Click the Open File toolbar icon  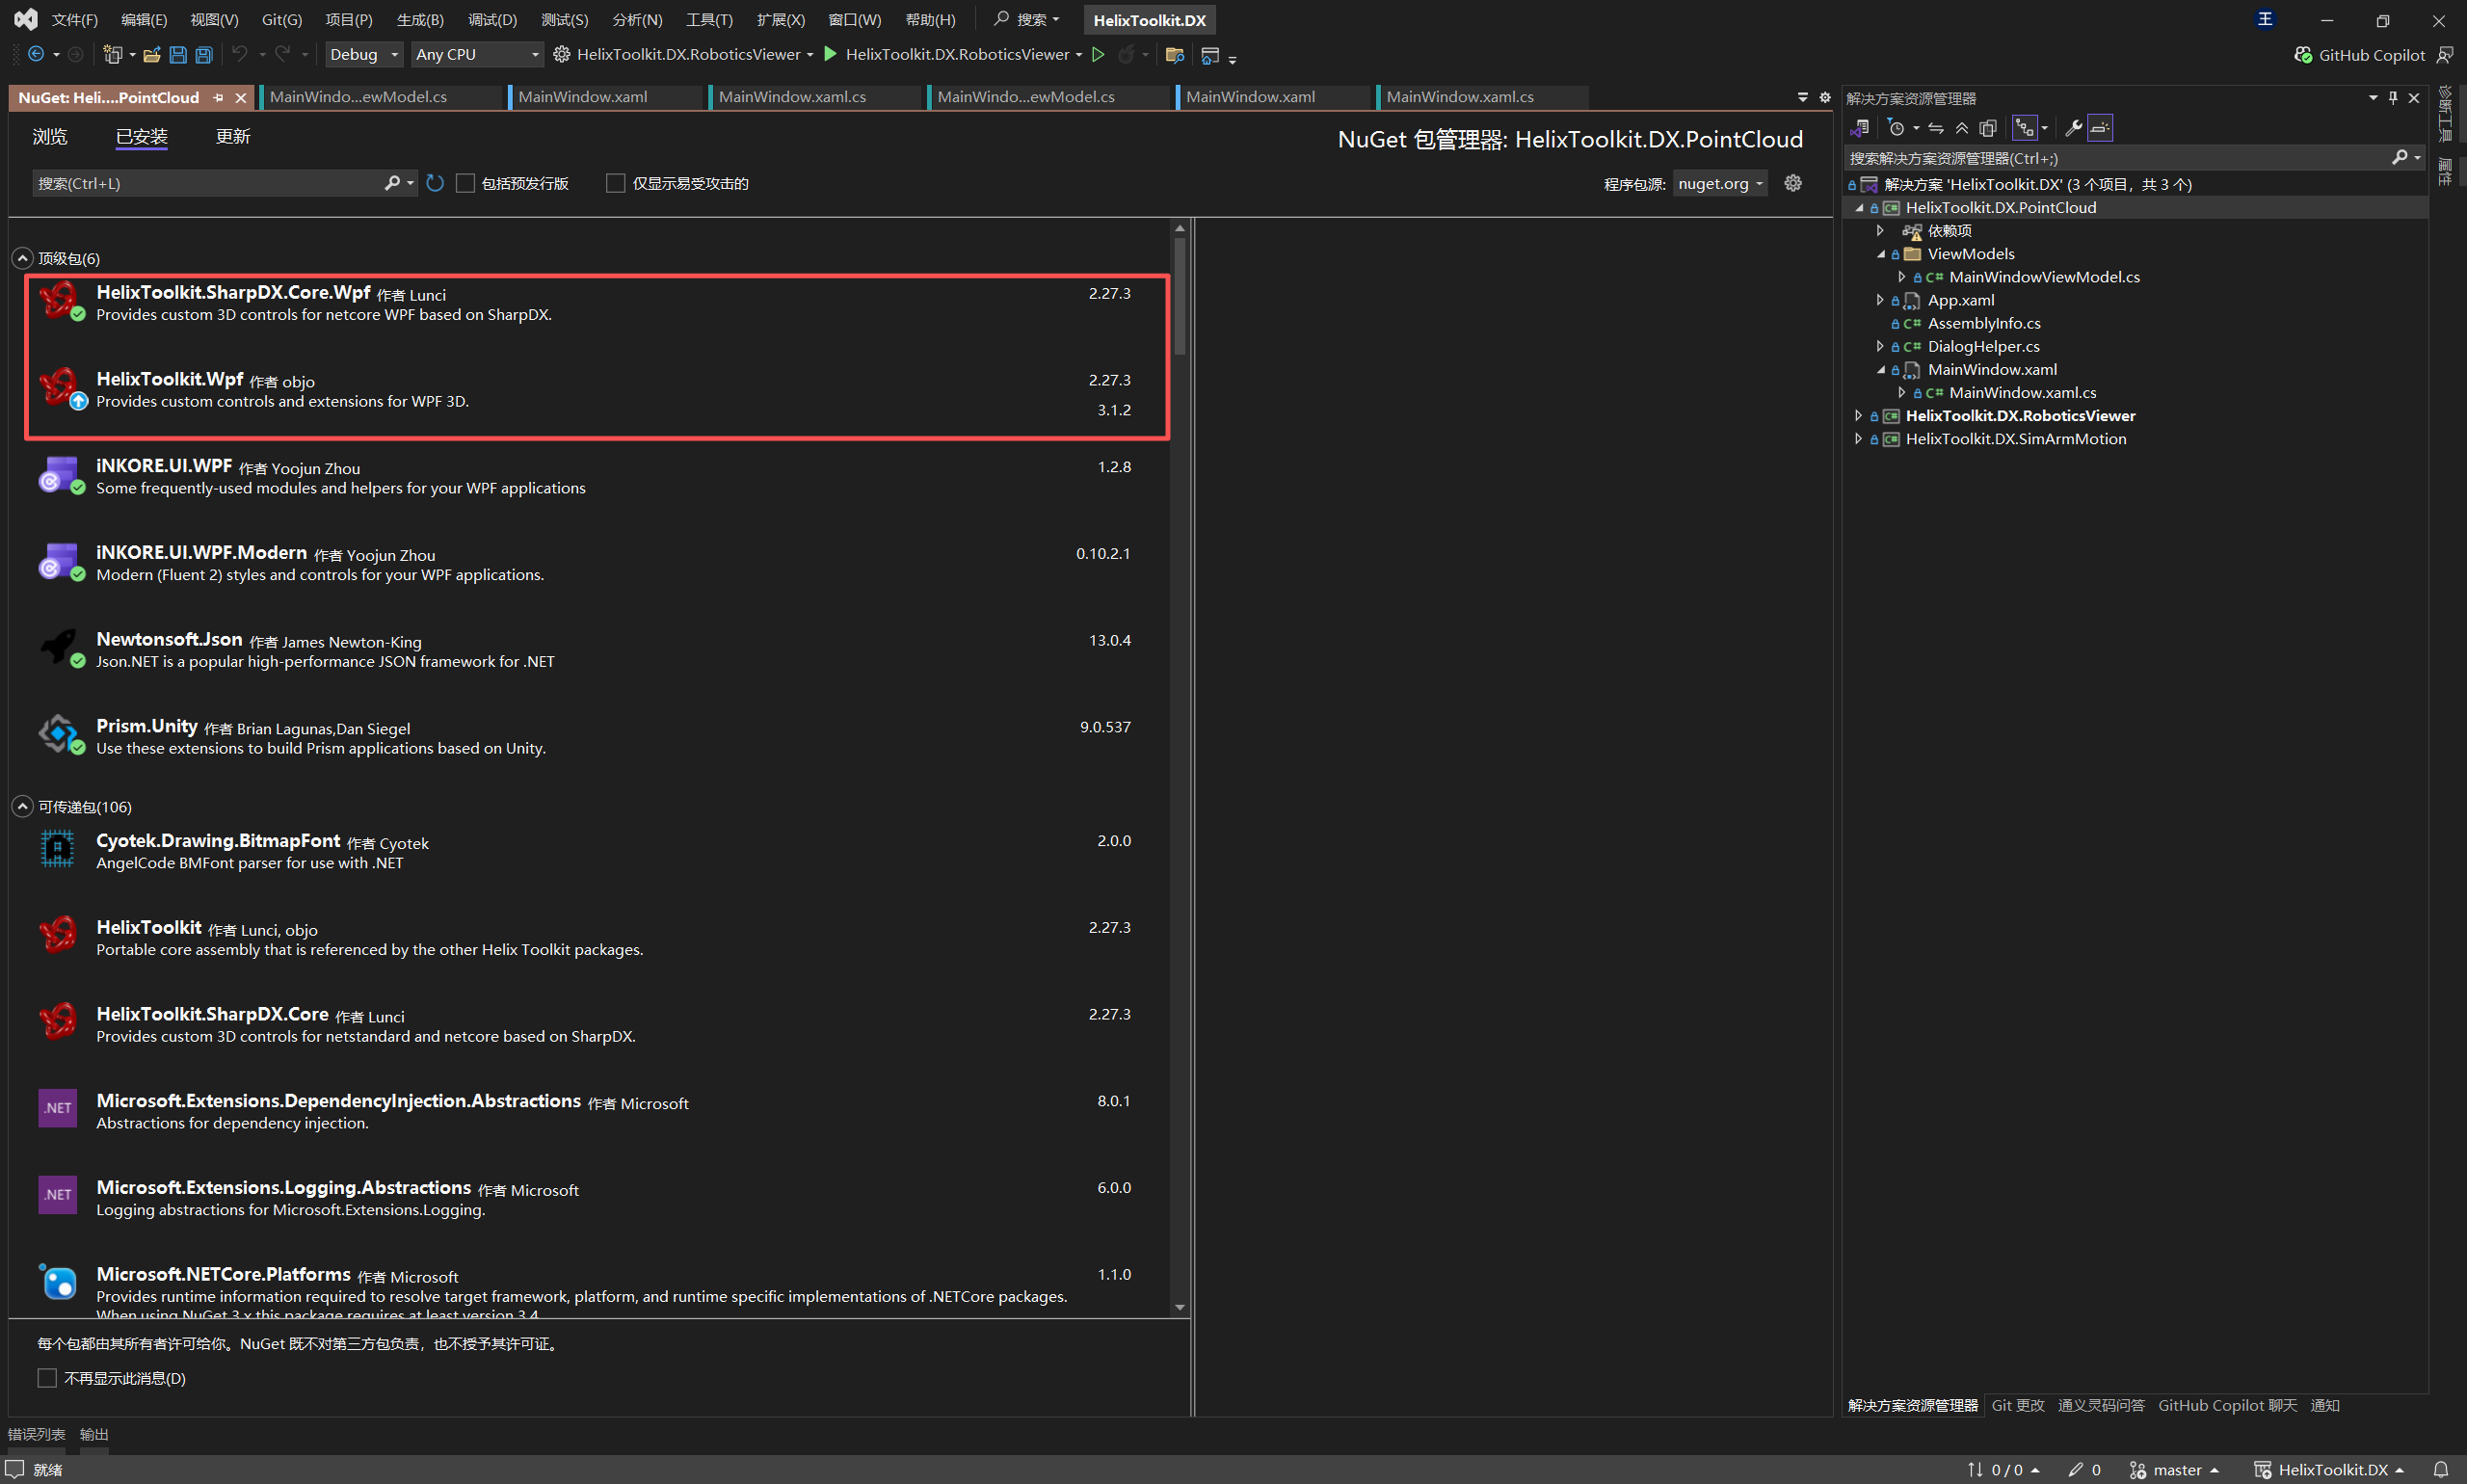pos(152,55)
